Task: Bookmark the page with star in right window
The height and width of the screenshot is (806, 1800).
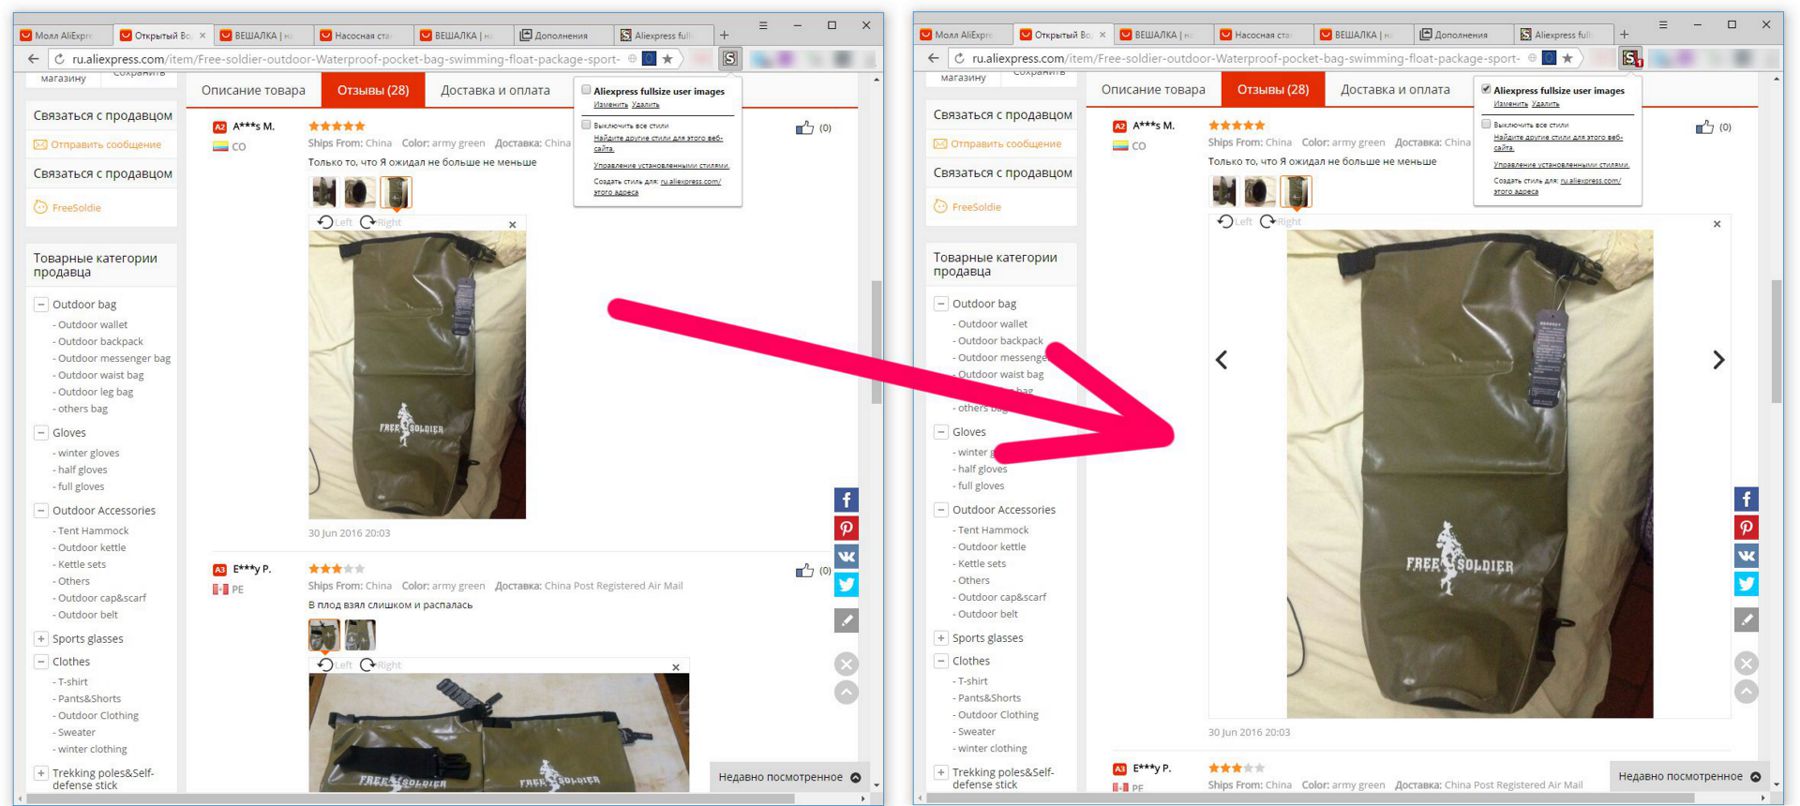Action: (x=1567, y=59)
